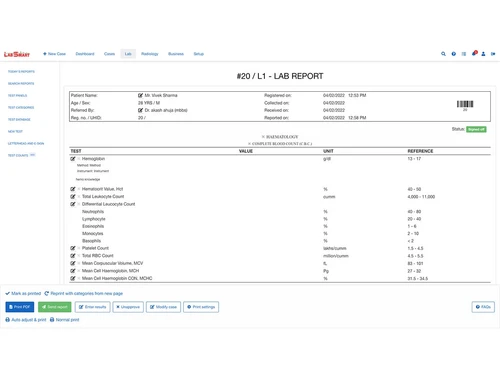Open Test Database in sidebar
This screenshot has width=500, height=375.
click(x=19, y=119)
